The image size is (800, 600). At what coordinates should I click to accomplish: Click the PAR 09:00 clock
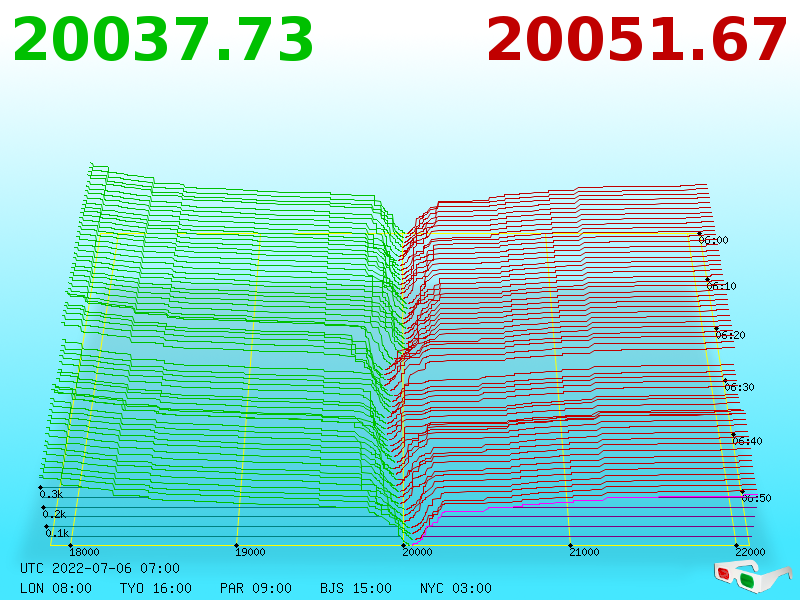(256, 588)
